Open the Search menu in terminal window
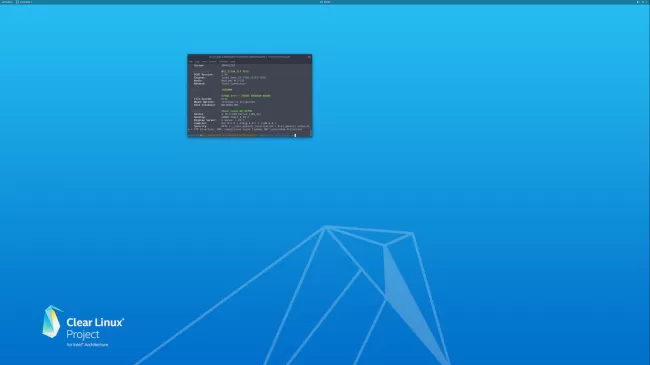The image size is (650, 365). (213, 61)
